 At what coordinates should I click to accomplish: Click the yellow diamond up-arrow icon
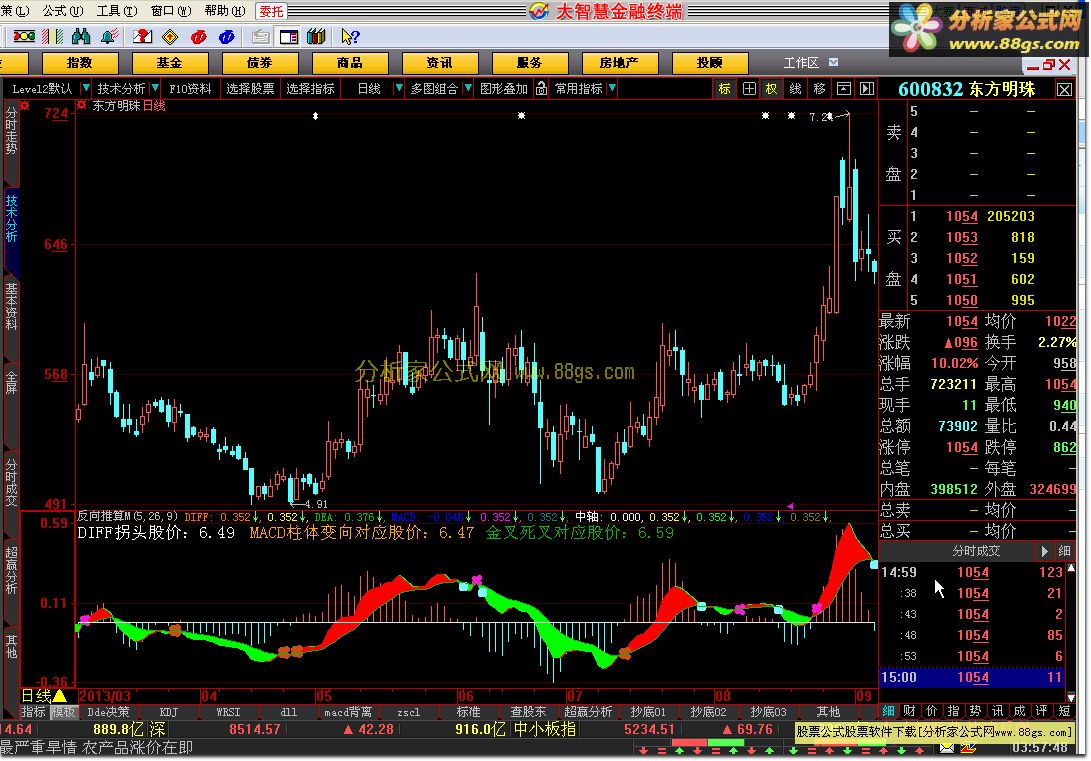(x=170, y=36)
